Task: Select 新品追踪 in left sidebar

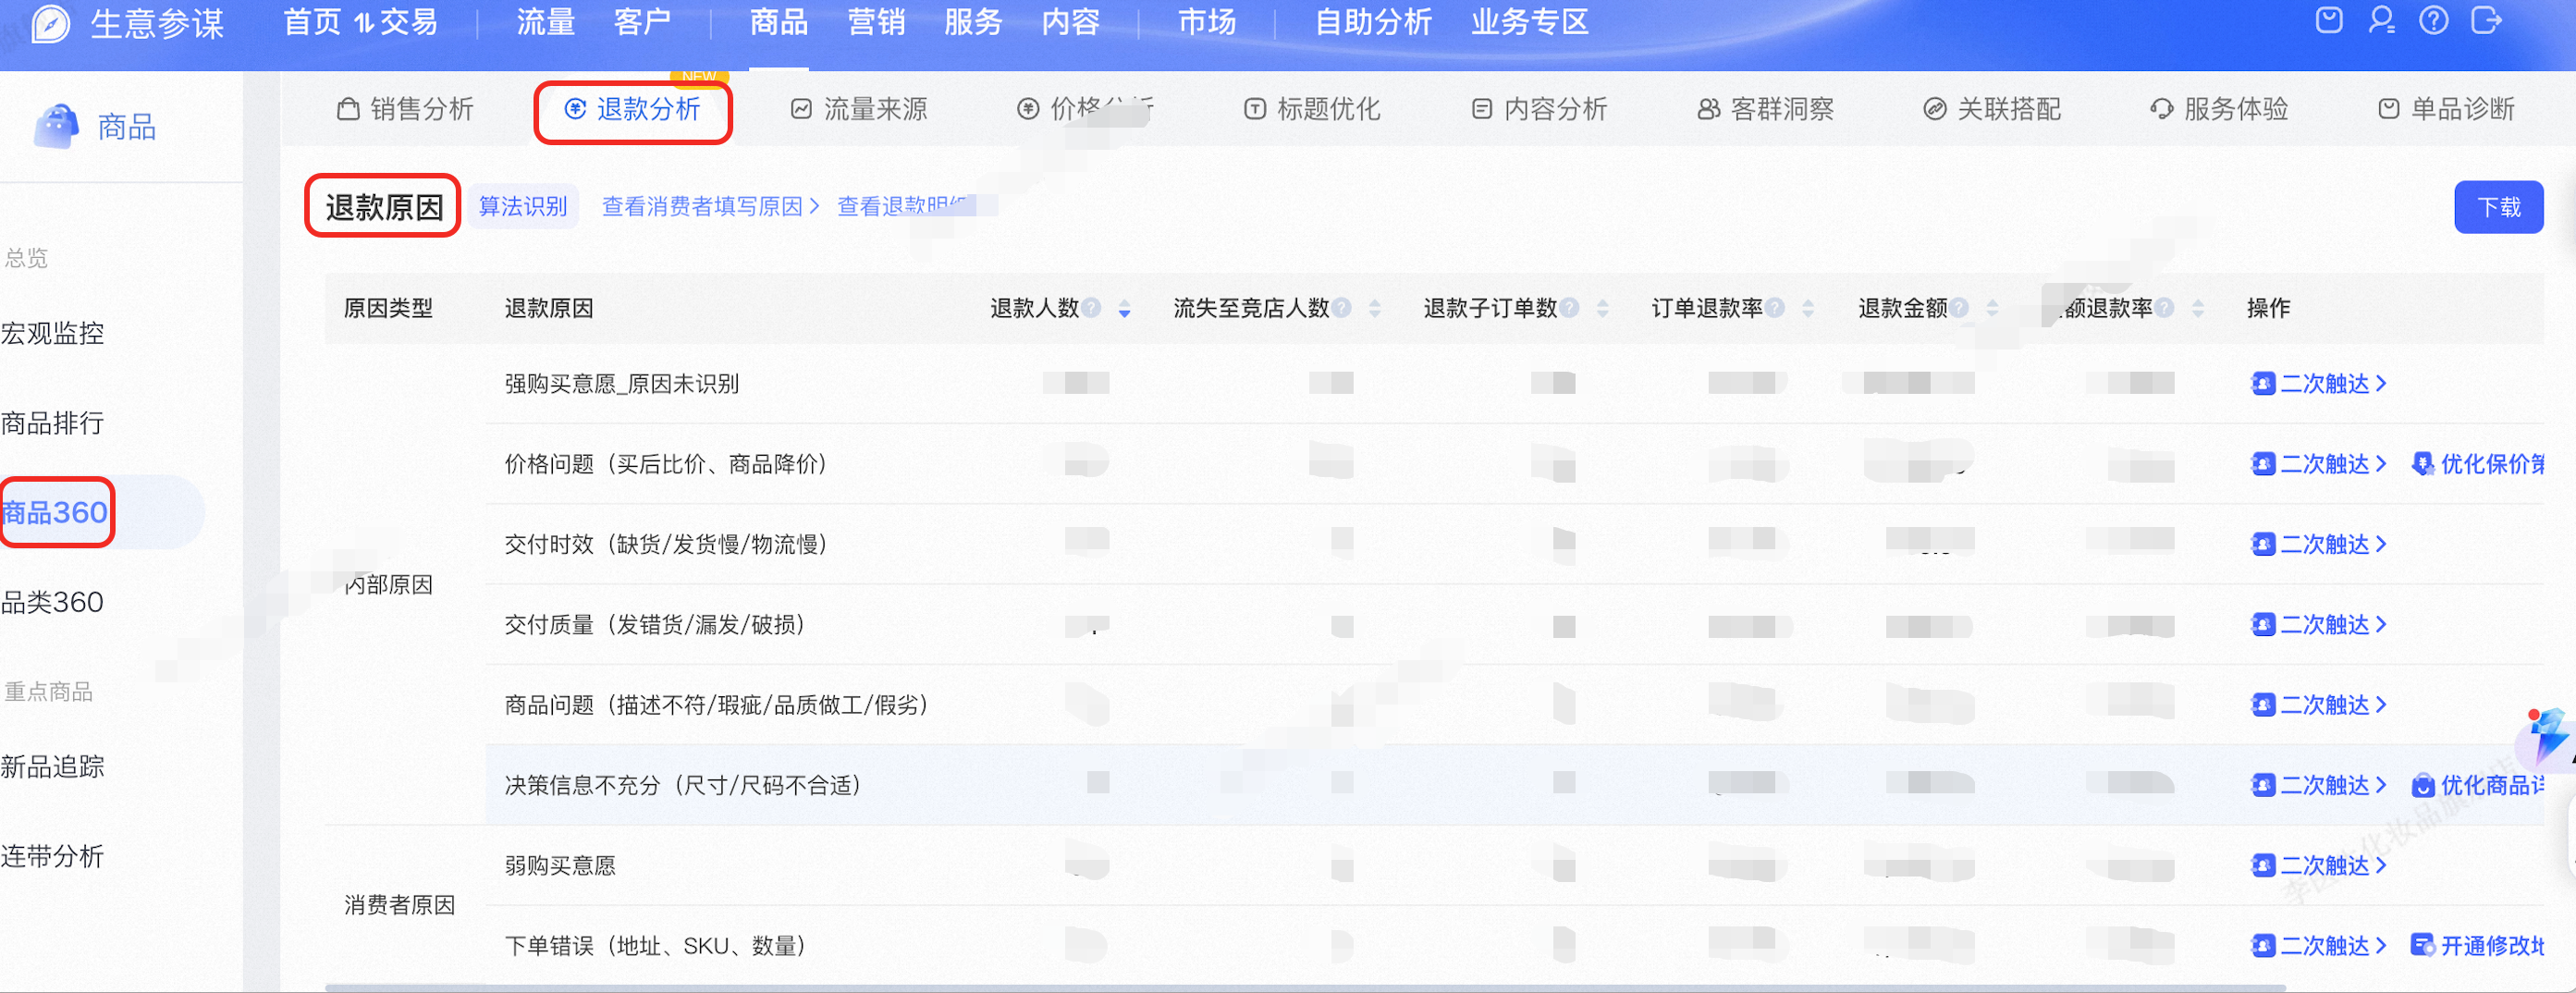Action: [x=52, y=767]
